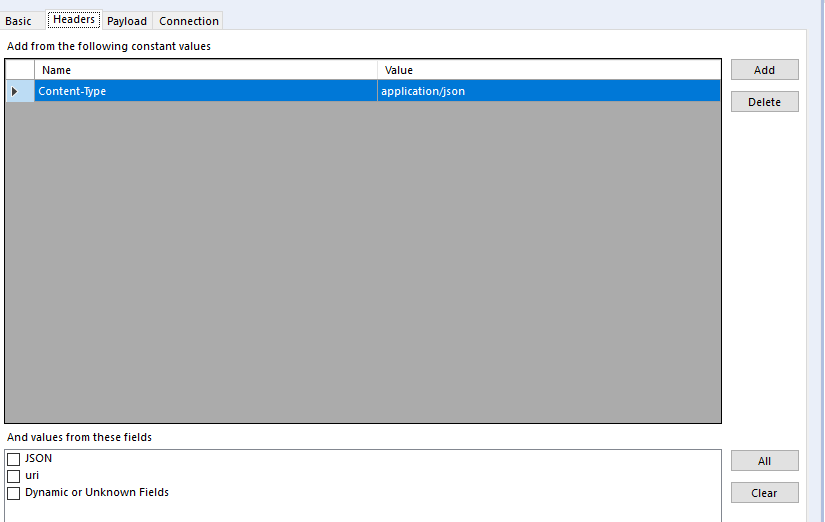Open the Connection tab

pyautogui.click(x=188, y=21)
